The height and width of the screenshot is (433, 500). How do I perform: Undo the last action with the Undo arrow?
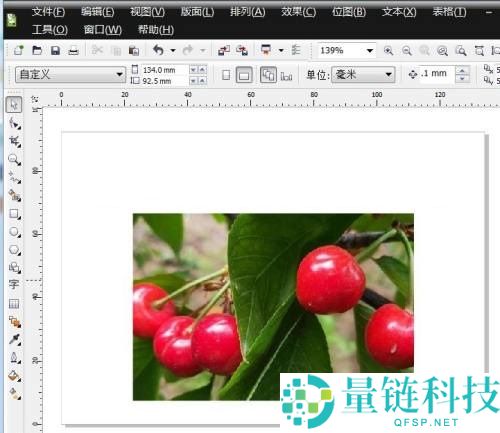coord(158,50)
